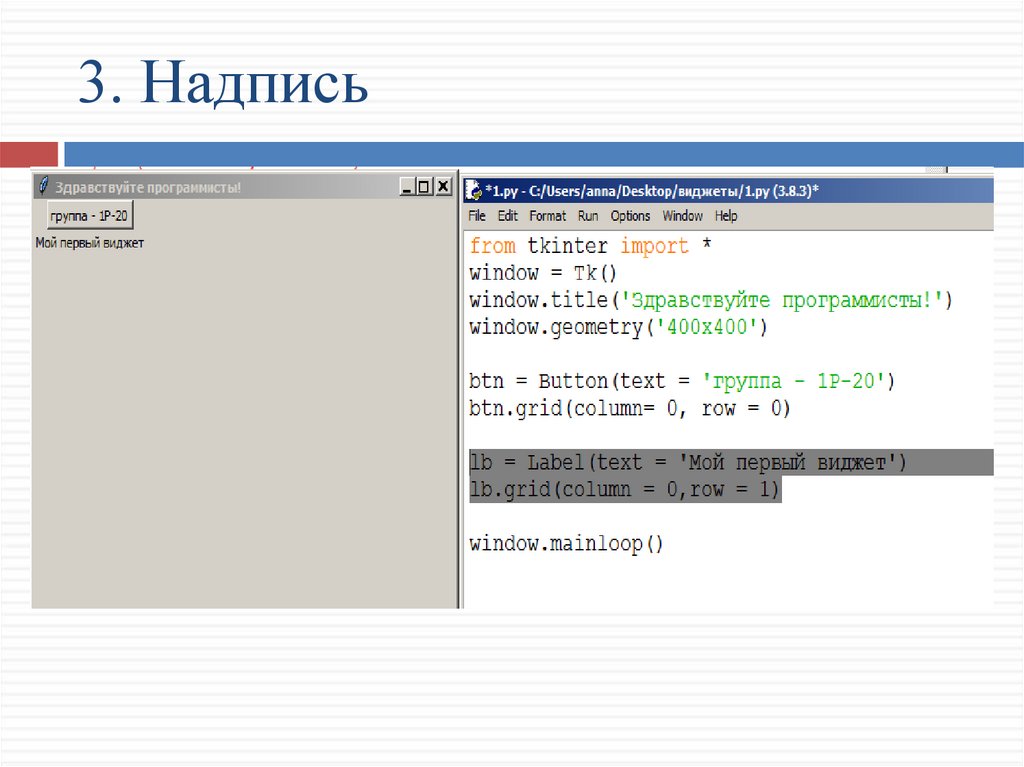The image size is (1024, 767).
Task: Open the Options menu in IDLE
Action: (x=630, y=216)
